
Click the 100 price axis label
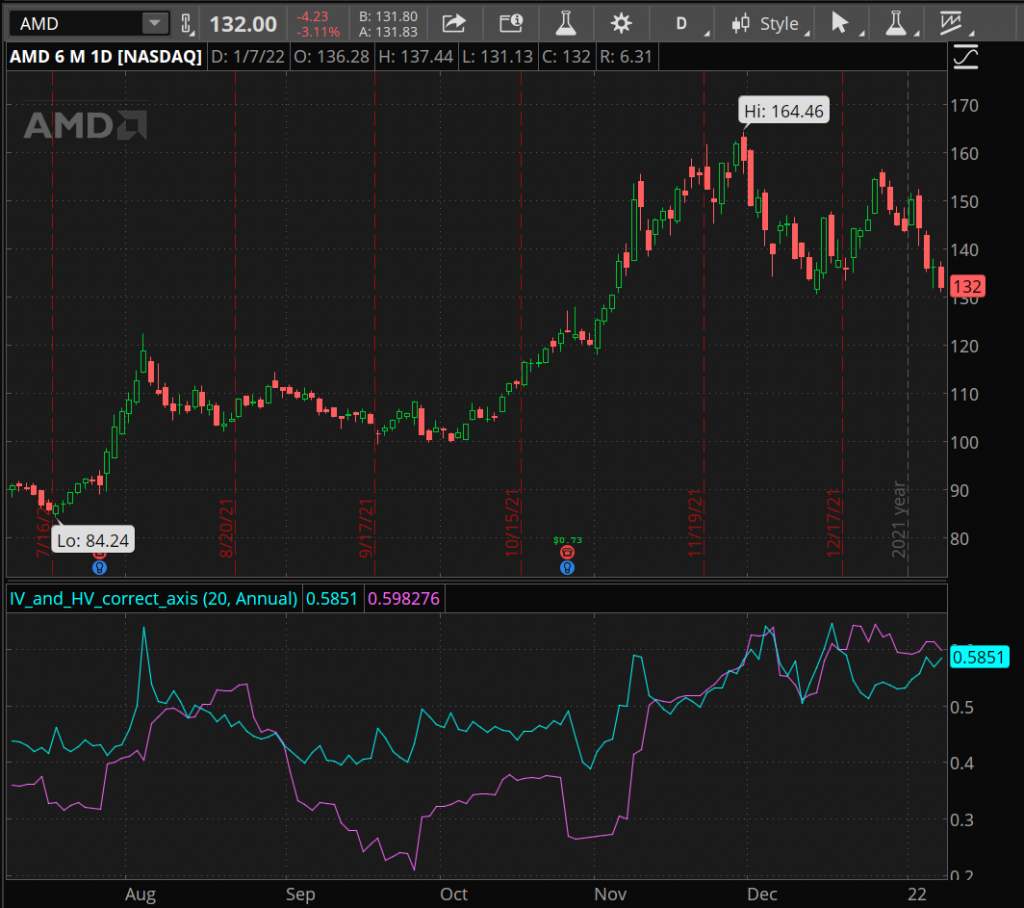pyautogui.click(x=965, y=442)
